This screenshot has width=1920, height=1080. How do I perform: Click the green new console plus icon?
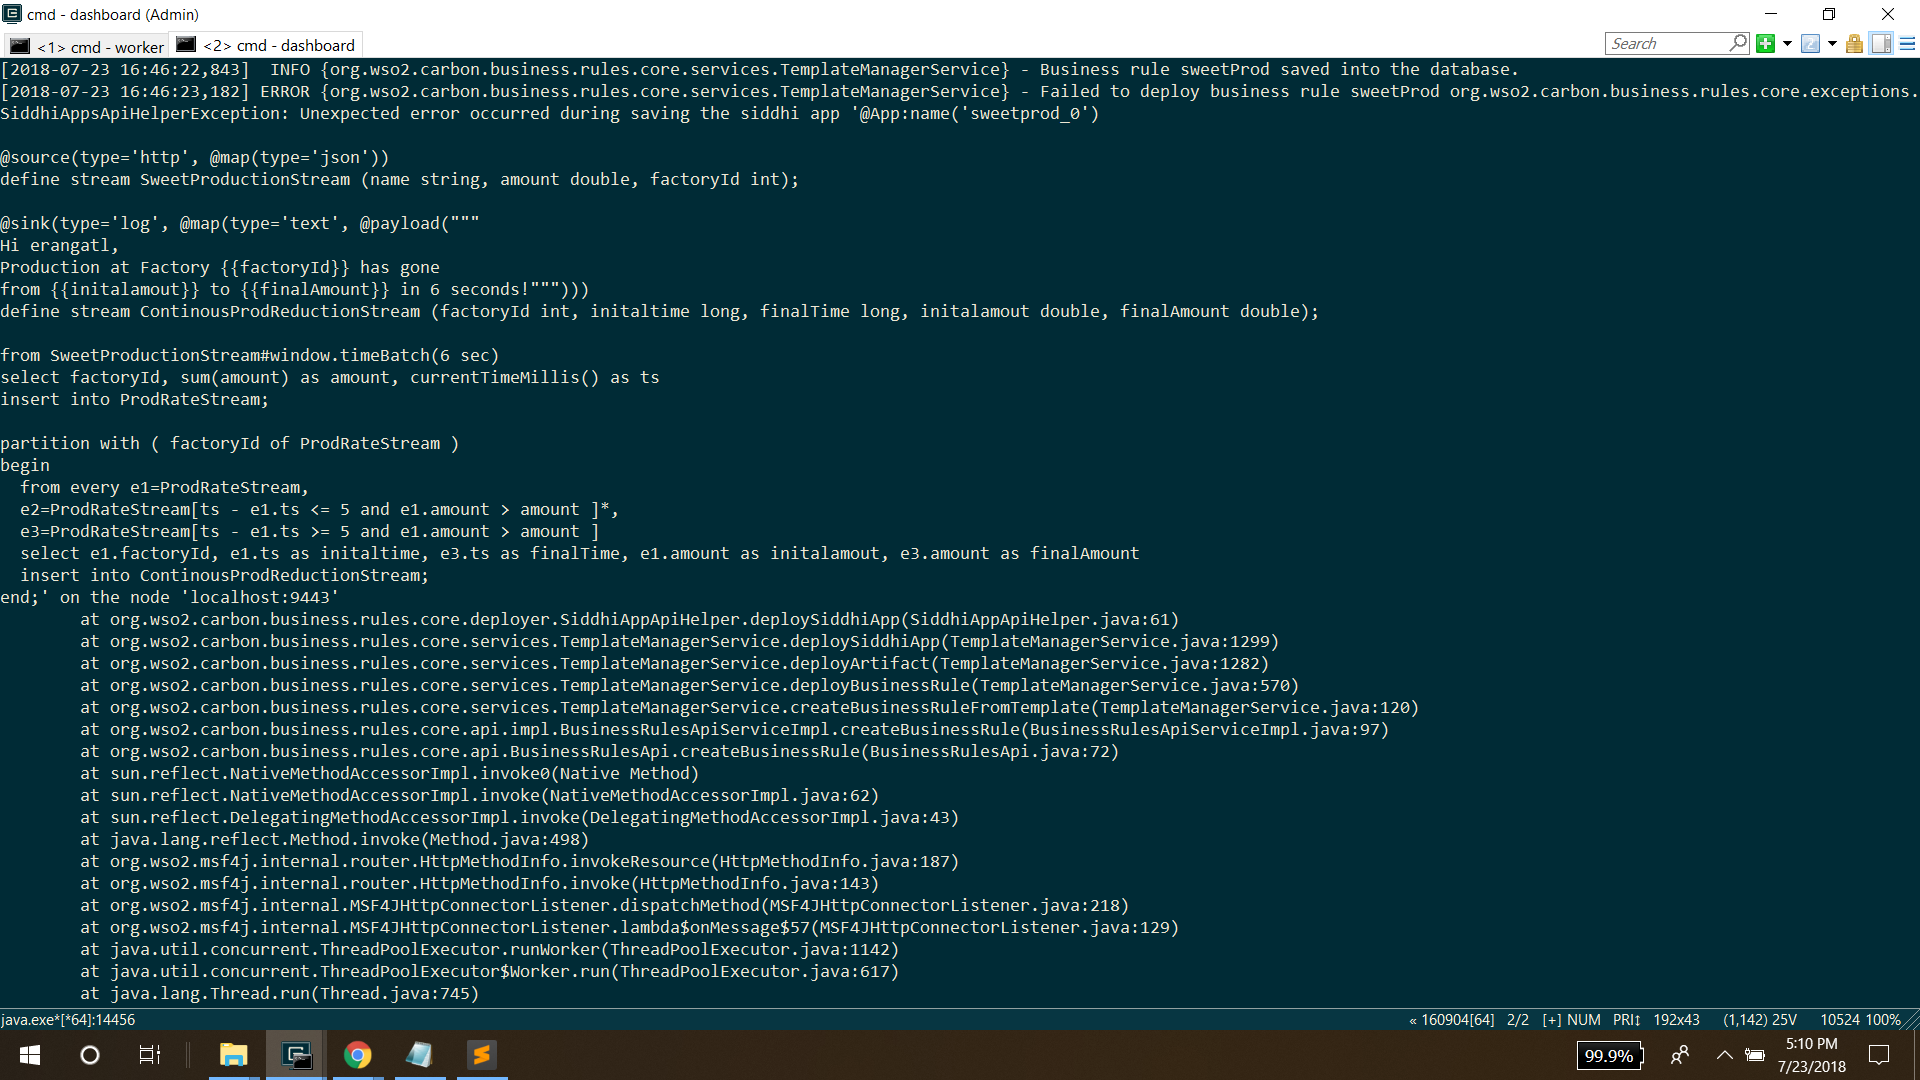1765,43
